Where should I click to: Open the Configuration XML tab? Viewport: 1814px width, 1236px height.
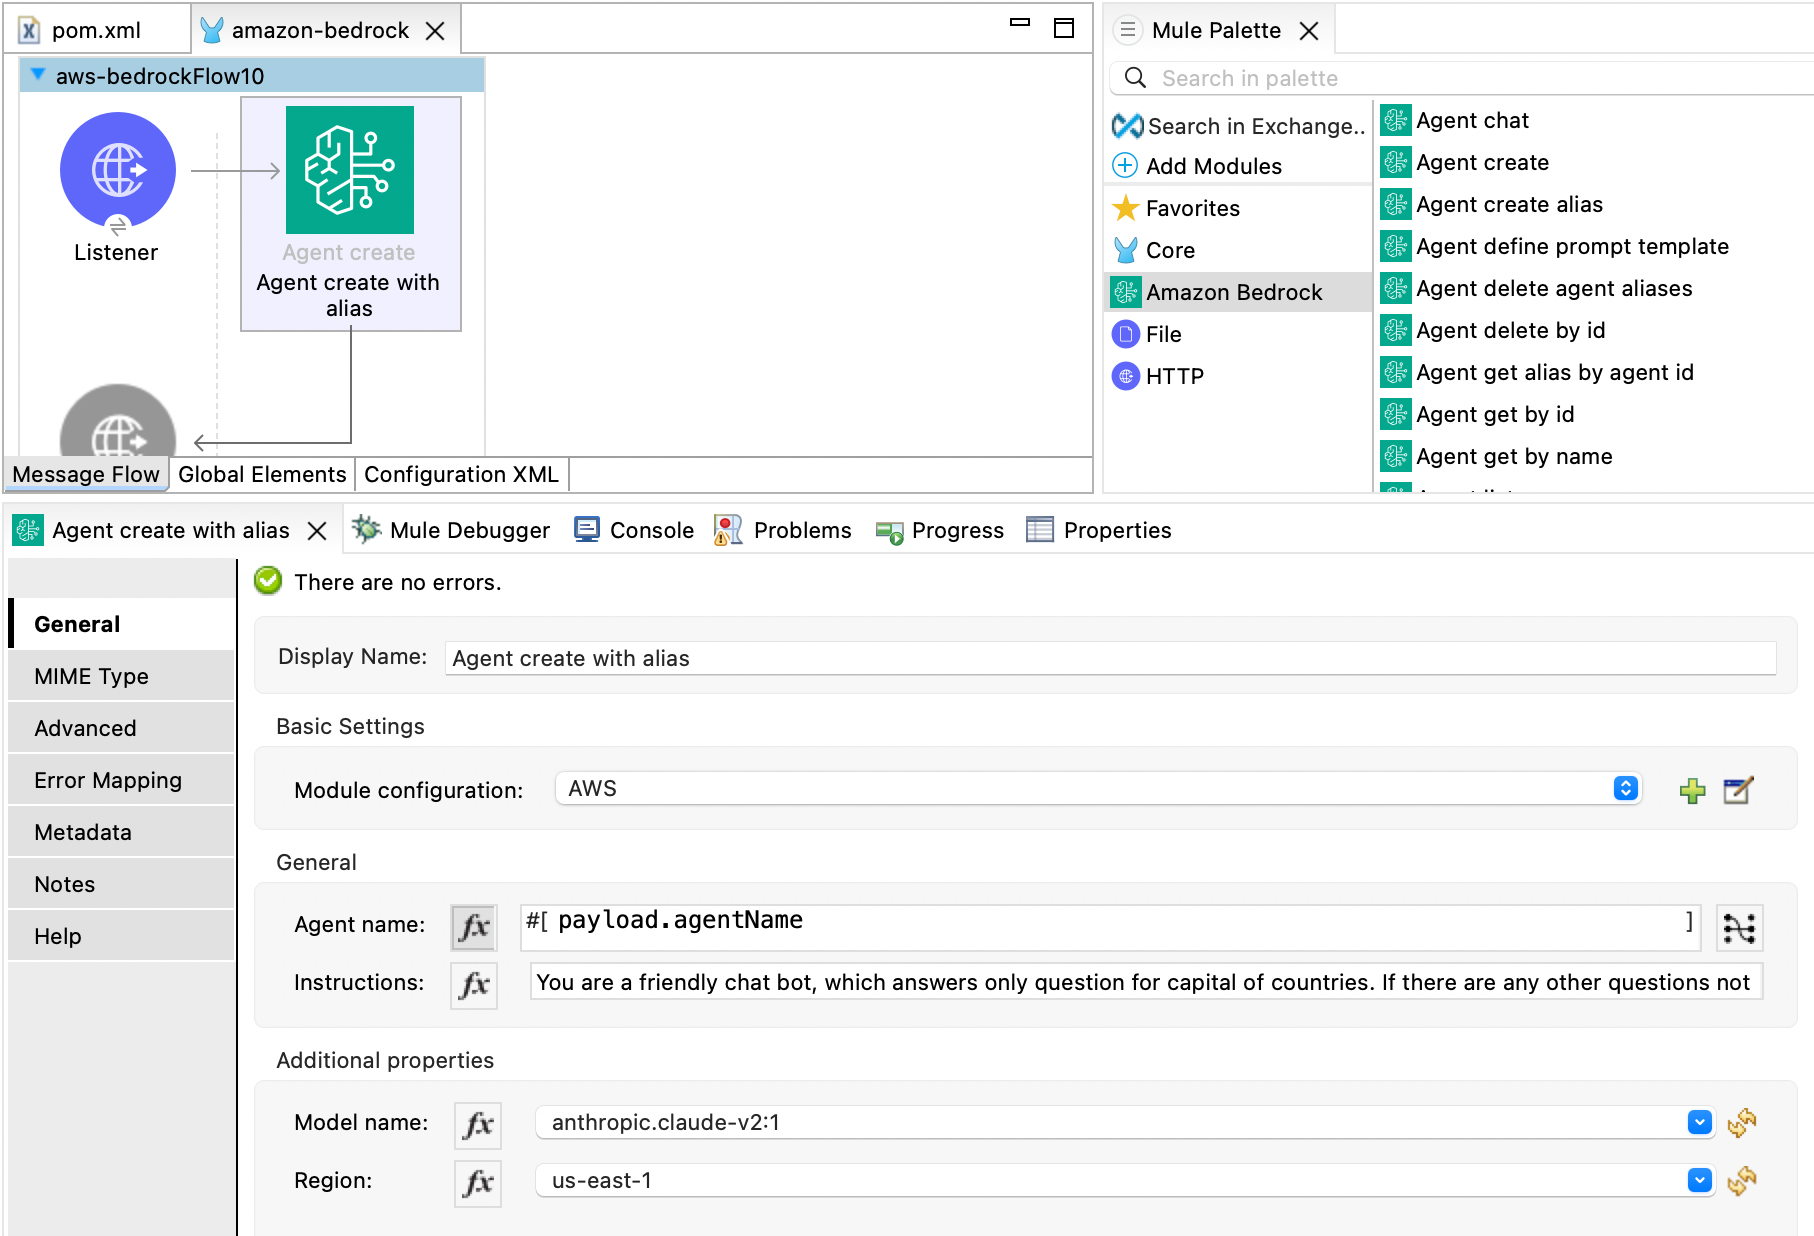(x=461, y=474)
